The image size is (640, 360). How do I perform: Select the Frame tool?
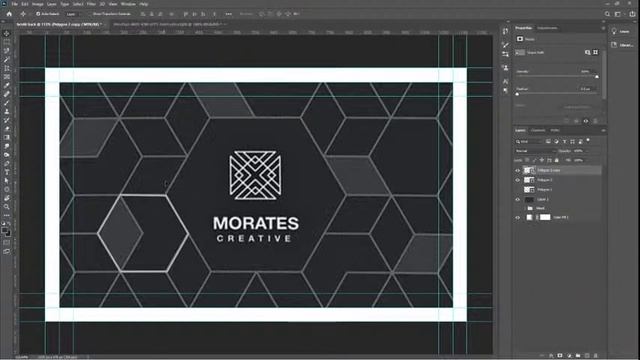coord(7,77)
